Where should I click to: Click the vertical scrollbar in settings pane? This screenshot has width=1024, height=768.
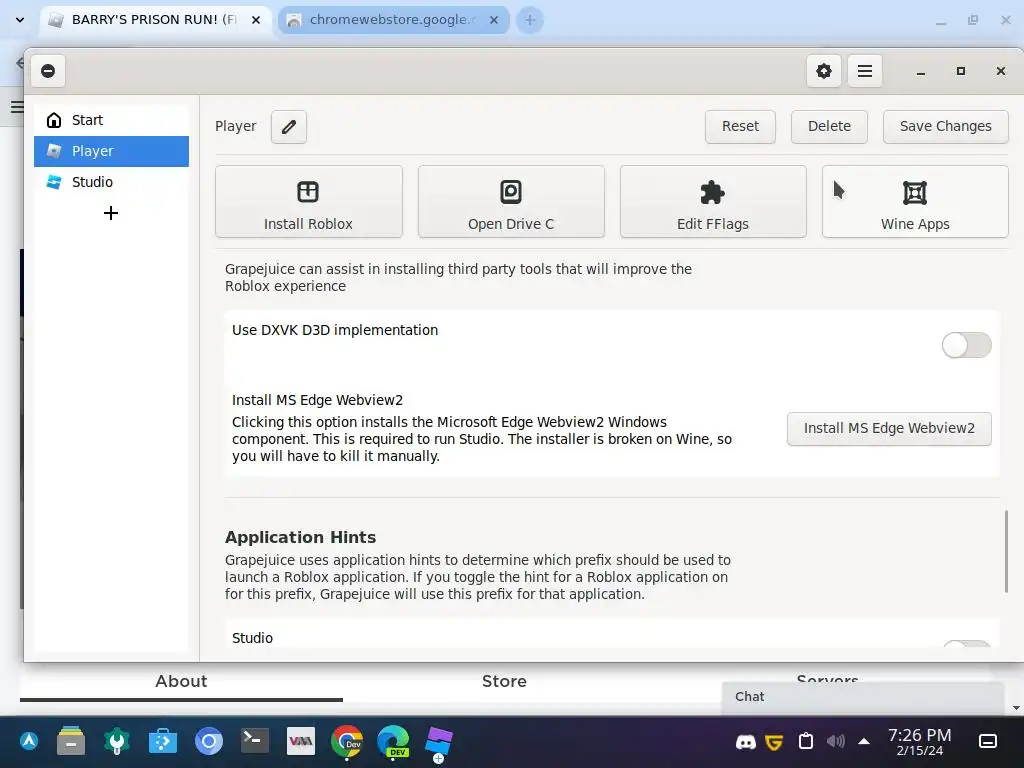(1006, 552)
